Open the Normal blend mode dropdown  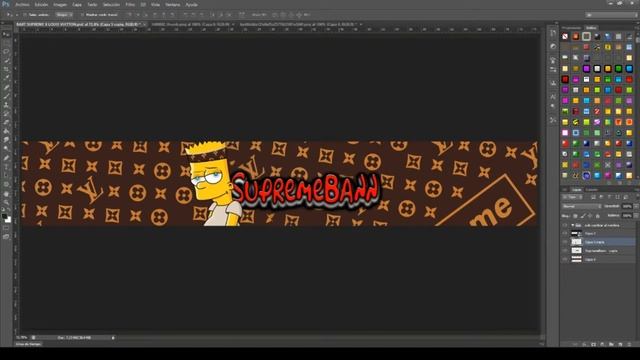pos(581,207)
